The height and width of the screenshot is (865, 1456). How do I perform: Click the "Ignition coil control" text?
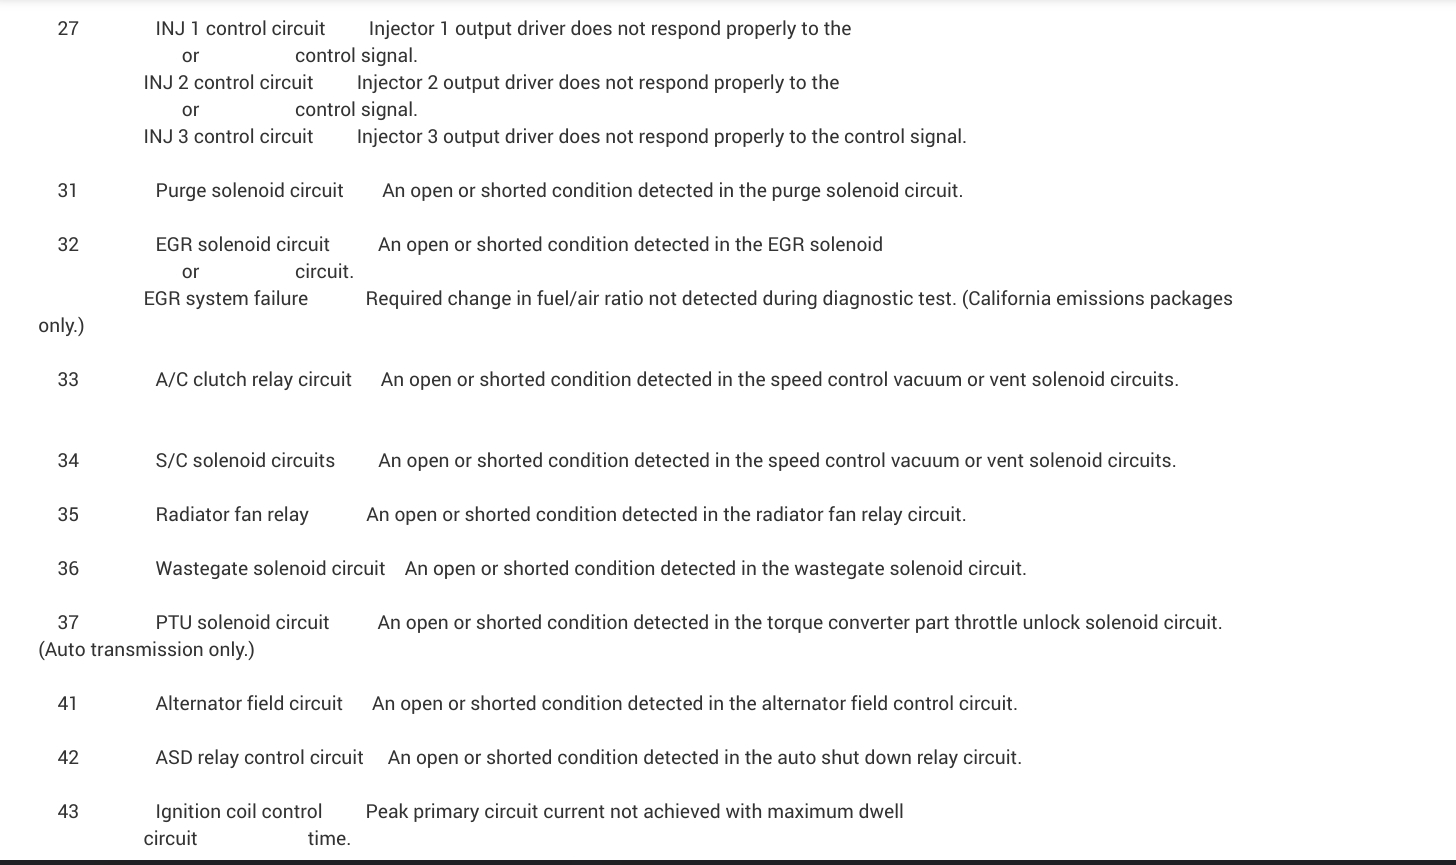(x=239, y=812)
